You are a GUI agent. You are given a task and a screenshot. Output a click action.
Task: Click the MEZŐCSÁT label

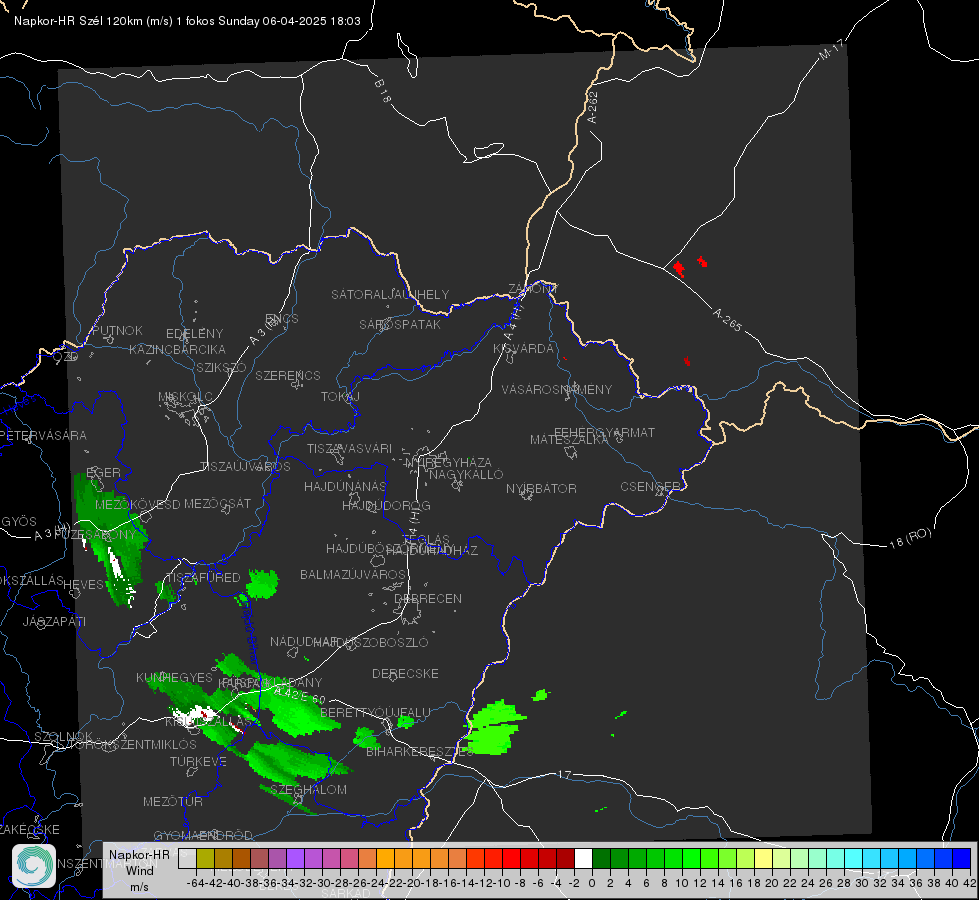click(x=217, y=503)
